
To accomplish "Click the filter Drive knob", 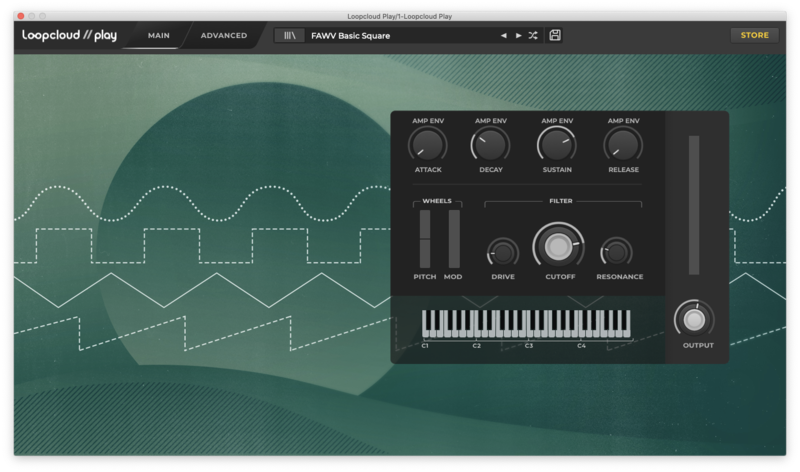I will point(503,252).
